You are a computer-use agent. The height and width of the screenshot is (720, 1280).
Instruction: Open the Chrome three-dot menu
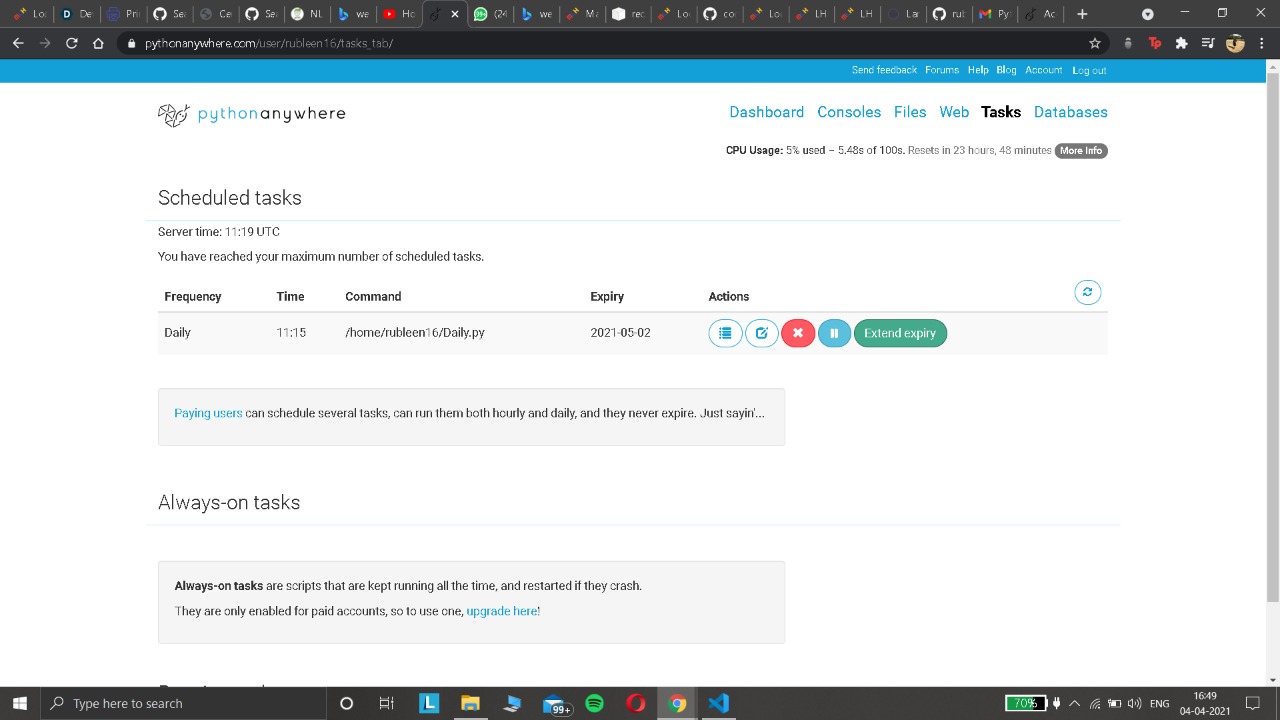[1260, 43]
